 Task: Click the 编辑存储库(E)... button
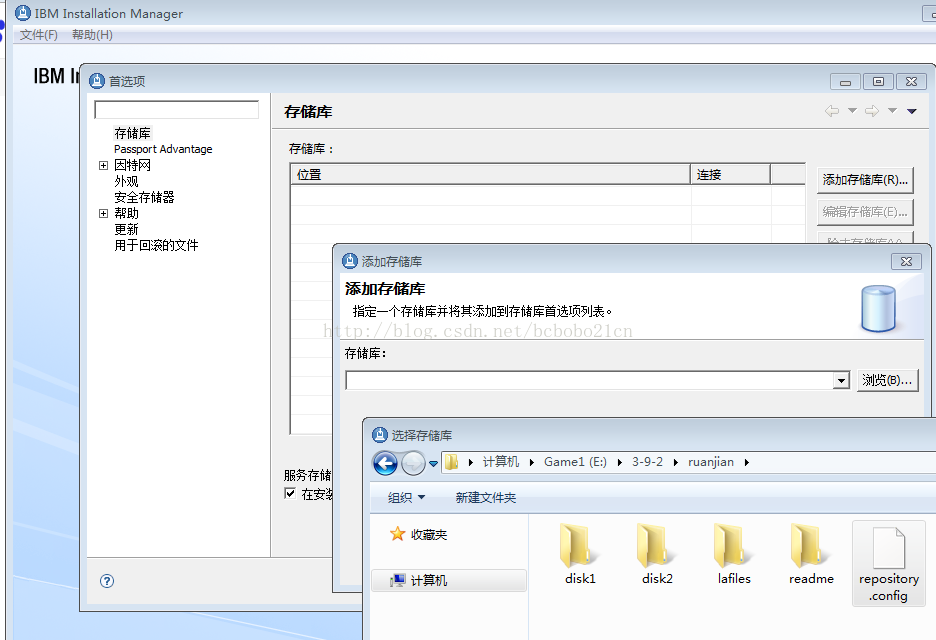tap(865, 212)
